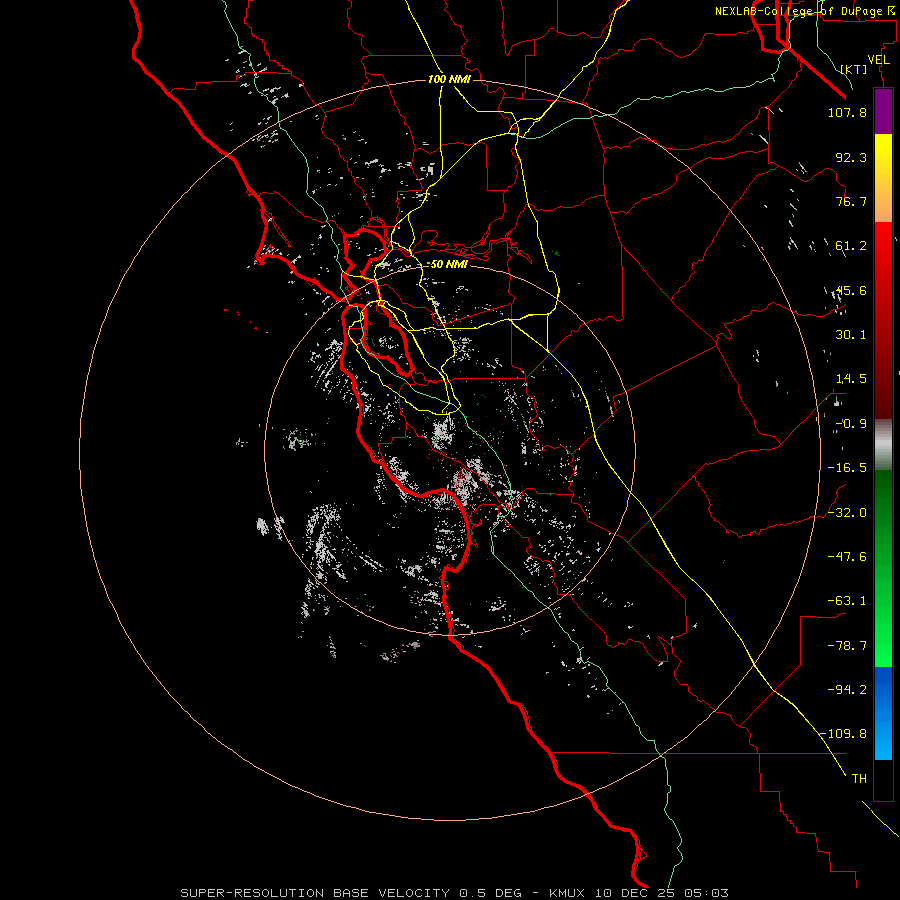Click the purple segment of velocity color bar
The height and width of the screenshot is (900, 900).
(883, 111)
